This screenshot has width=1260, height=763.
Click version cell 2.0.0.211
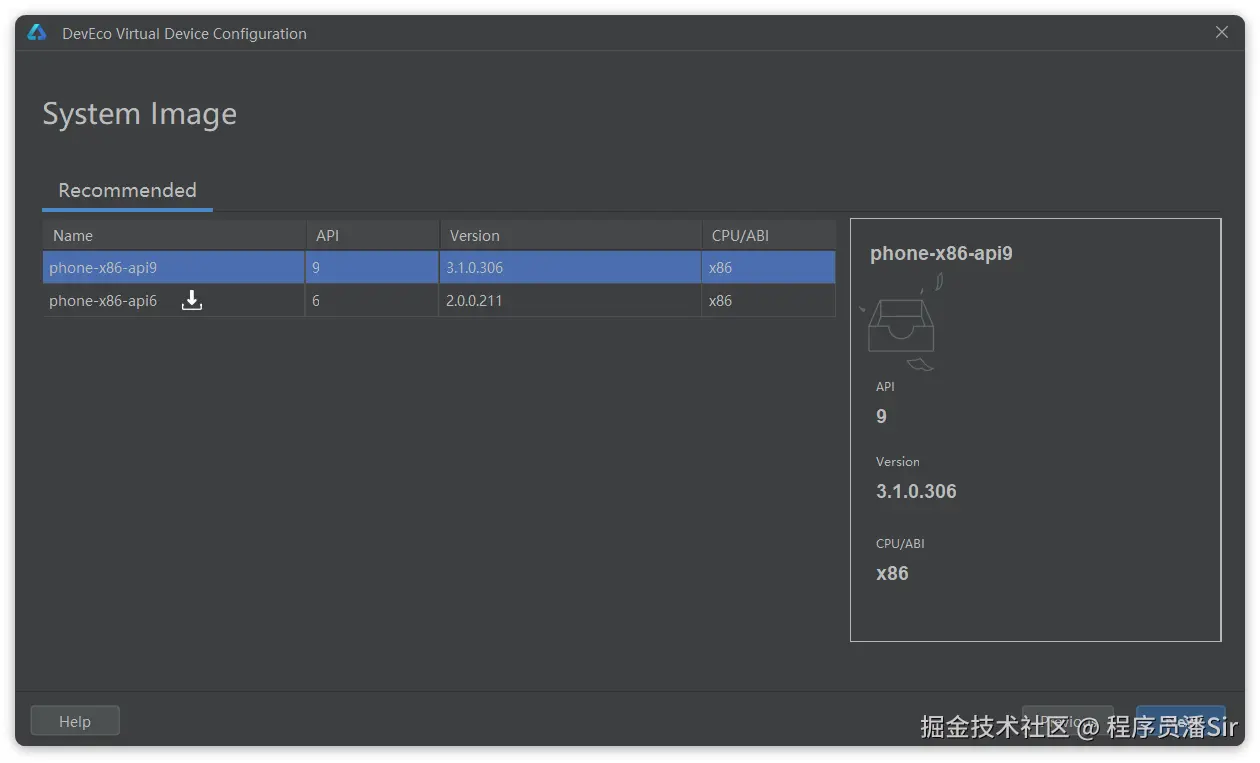[570, 300]
